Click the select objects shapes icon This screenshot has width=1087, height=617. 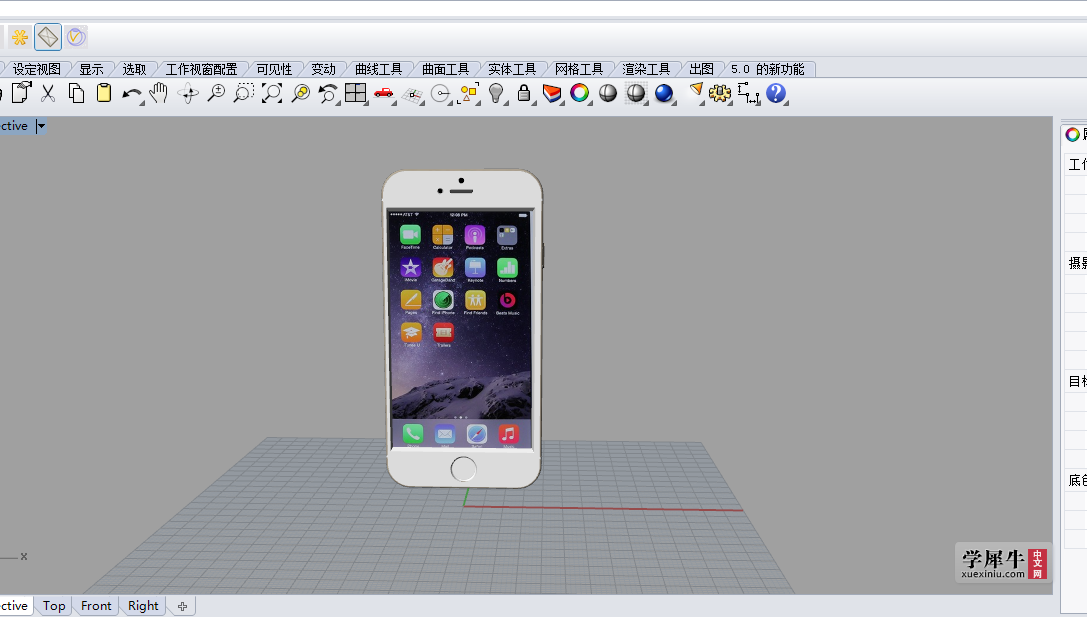tap(469, 93)
